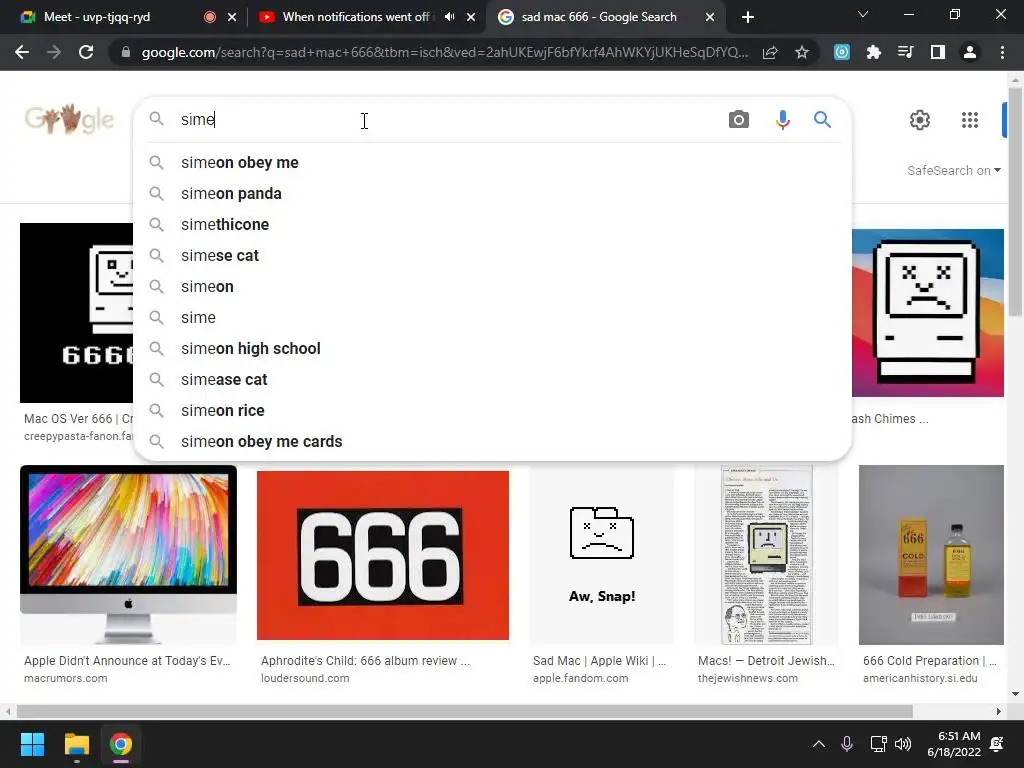Open the loudersound.com result link

pyautogui.click(x=305, y=679)
